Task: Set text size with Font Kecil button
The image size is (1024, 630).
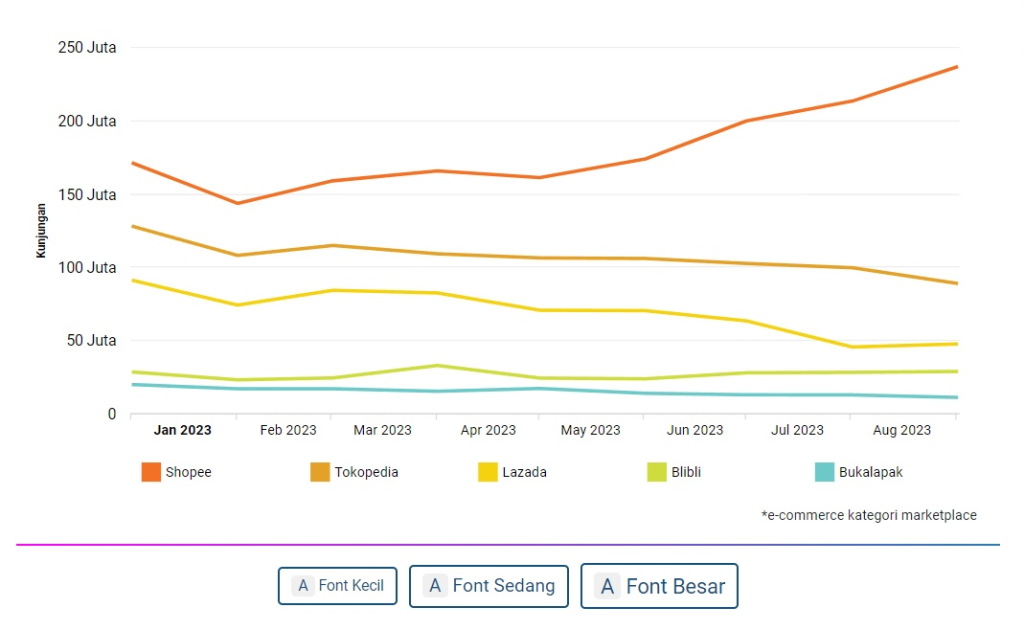Action: click(337, 586)
